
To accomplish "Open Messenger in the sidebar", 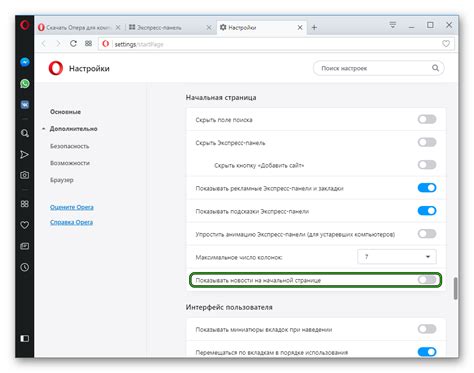I will [25, 62].
